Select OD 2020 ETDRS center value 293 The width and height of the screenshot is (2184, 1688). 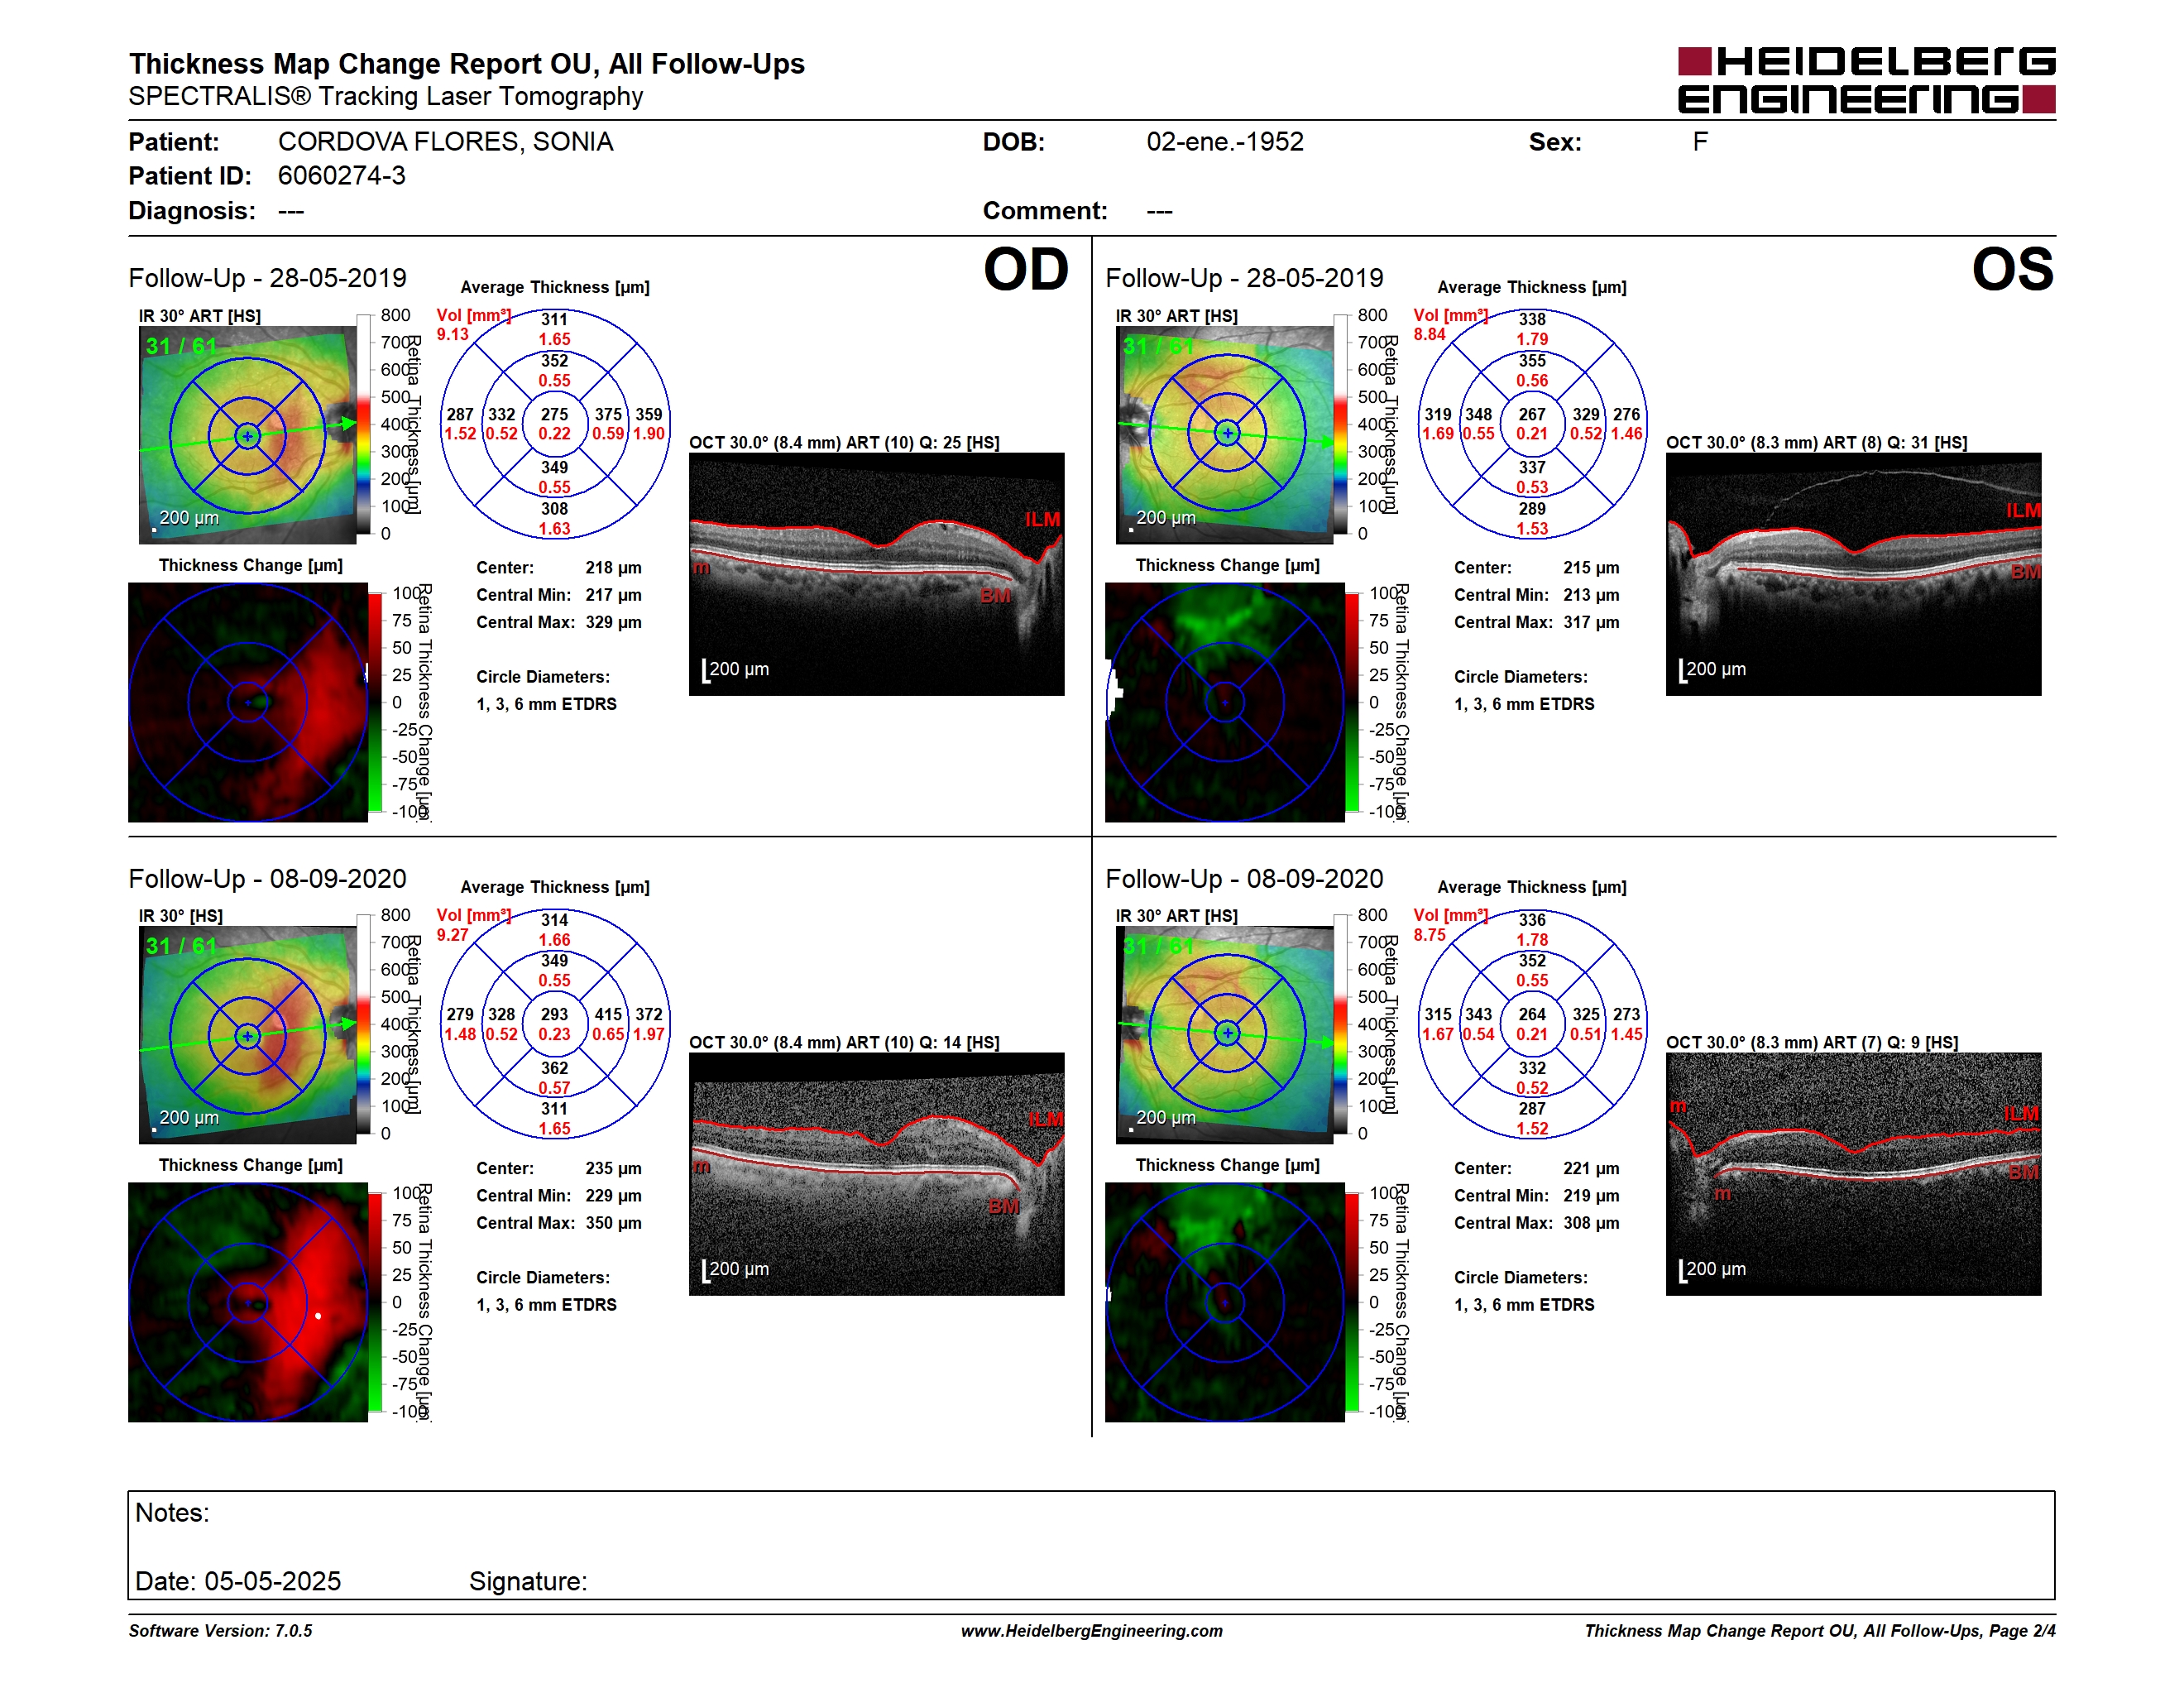[x=554, y=1014]
